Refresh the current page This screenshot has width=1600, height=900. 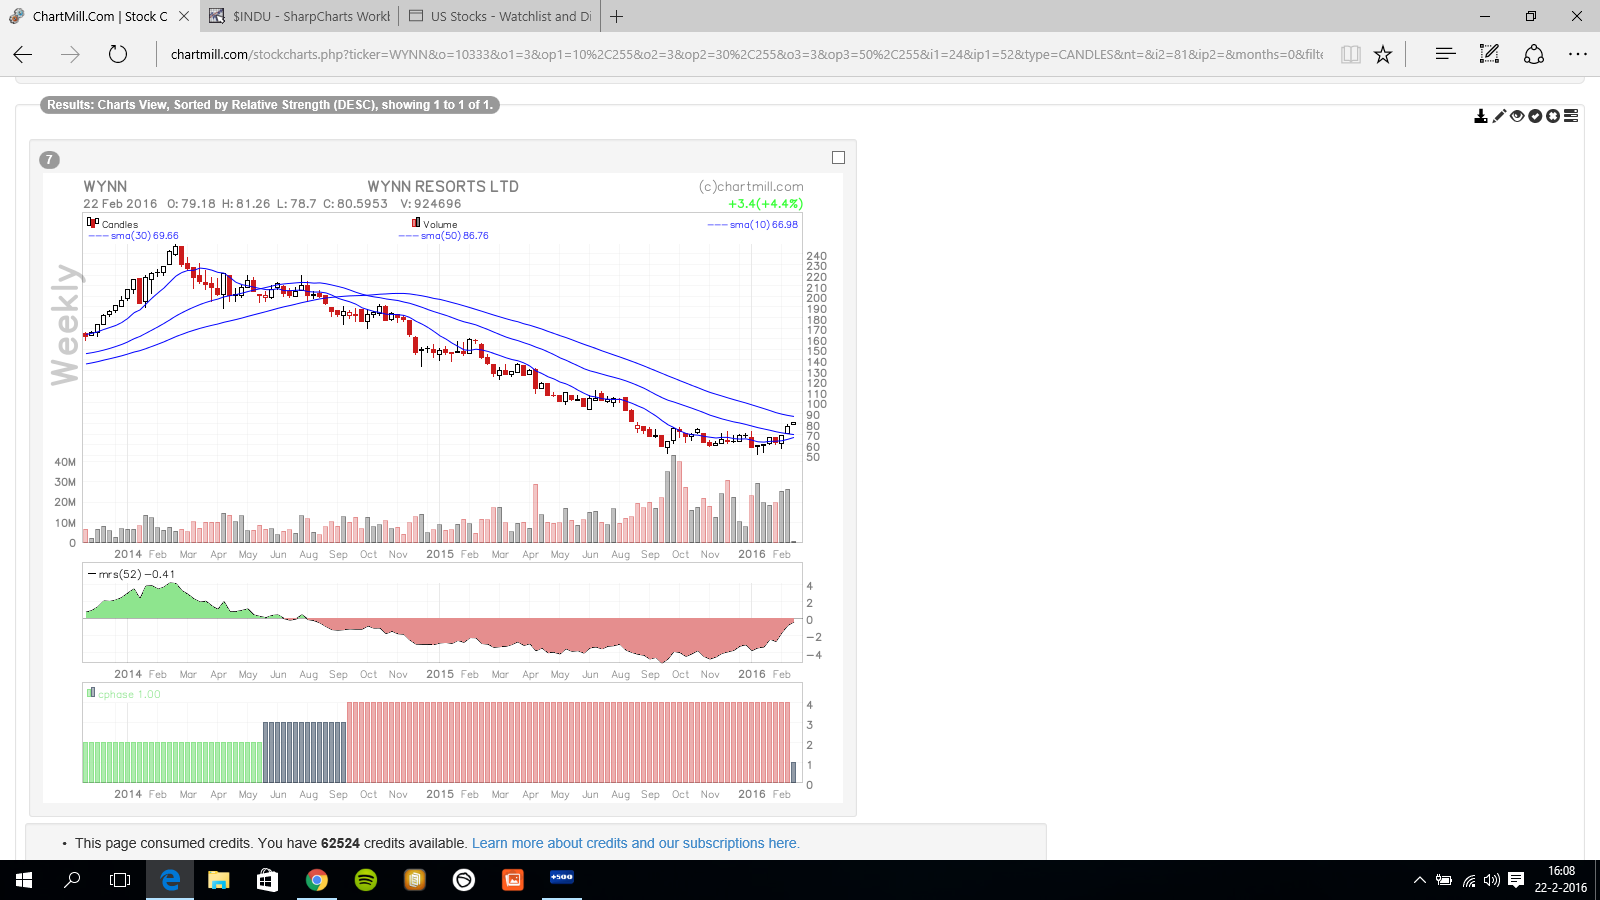118,55
